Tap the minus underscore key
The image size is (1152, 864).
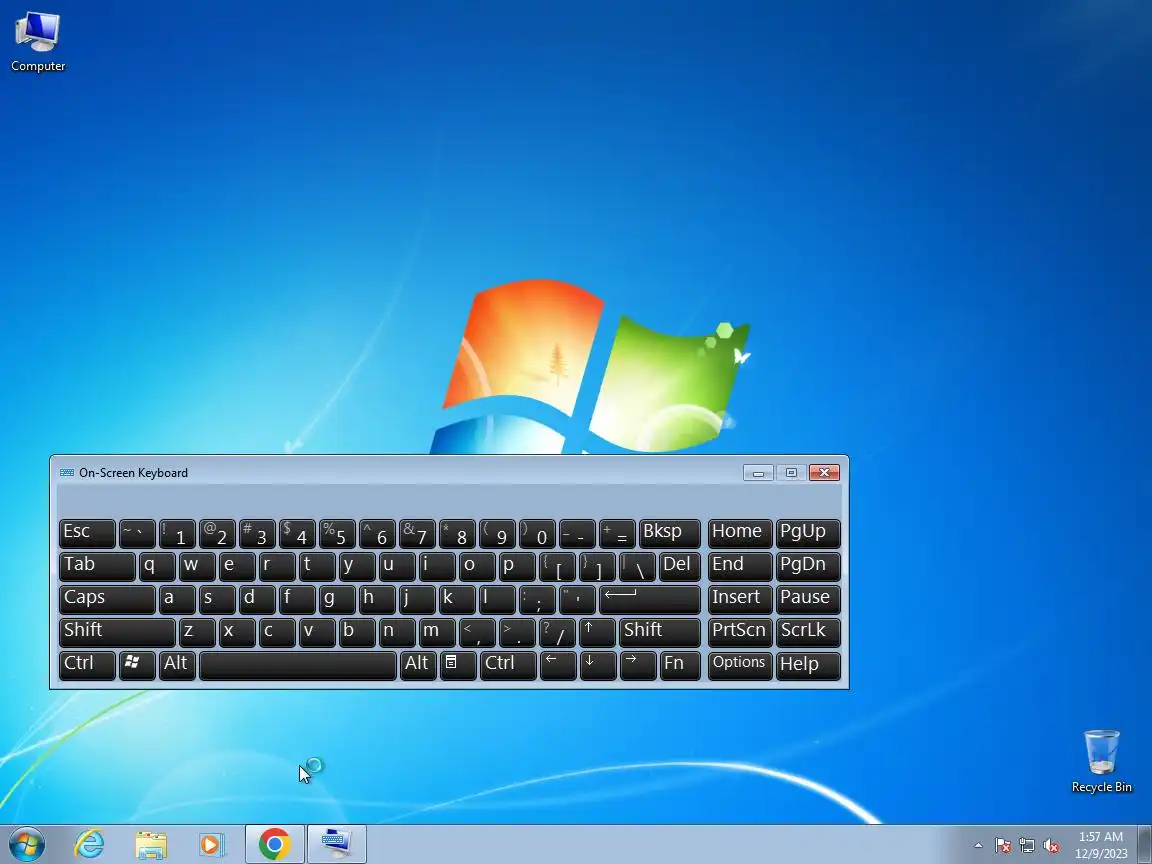tap(577, 533)
